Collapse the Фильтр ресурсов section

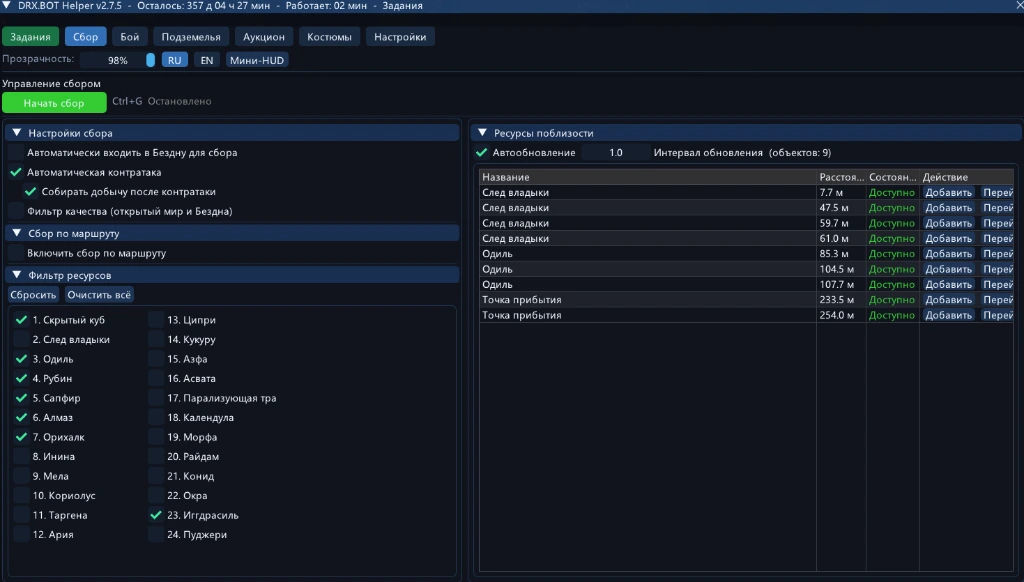(x=17, y=275)
